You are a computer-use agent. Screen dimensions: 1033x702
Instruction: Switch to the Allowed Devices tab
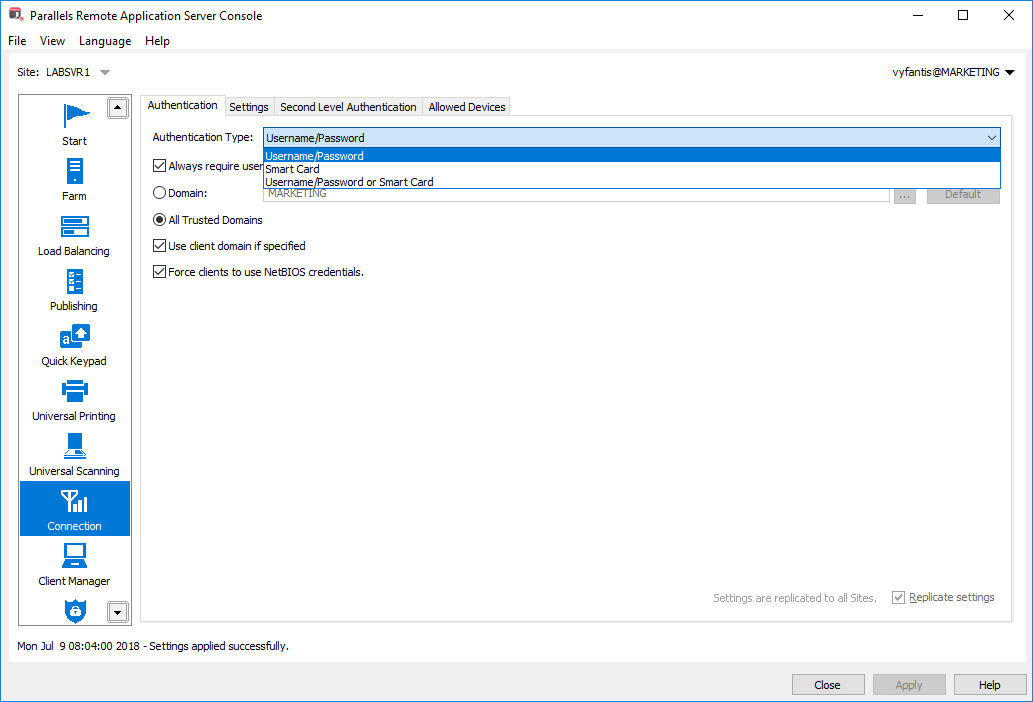coord(467,107)
